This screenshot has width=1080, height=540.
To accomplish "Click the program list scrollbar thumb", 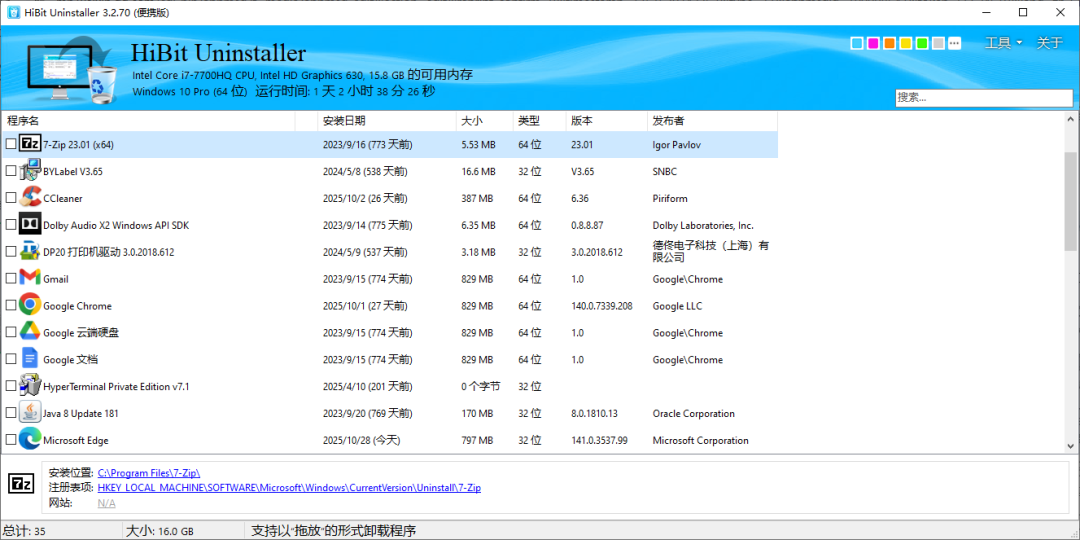I will [x=1071, y=201].
